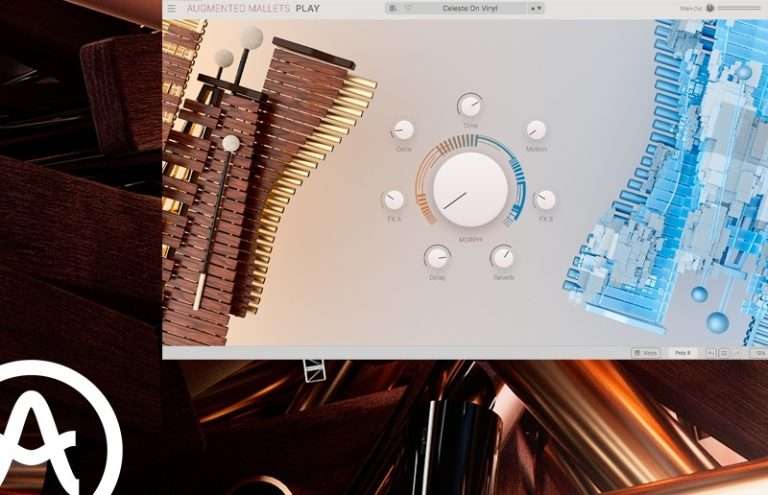Viewport: 768px width, 495px height.
Task: Open the preset library browser icon
Action: (393, 8)
